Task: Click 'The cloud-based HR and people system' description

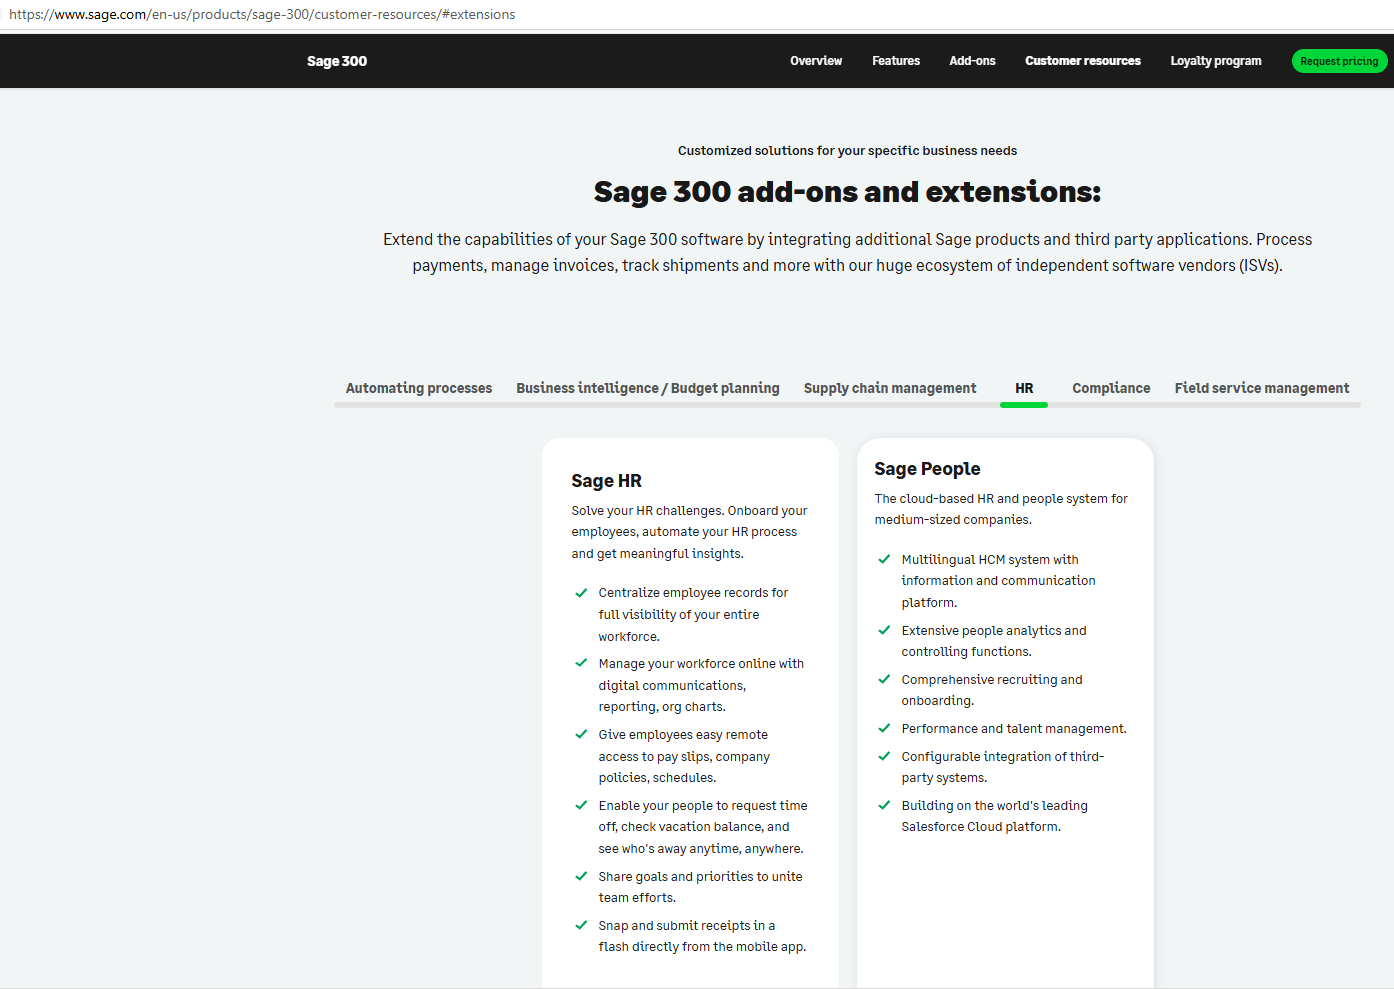Action: coord(1001,509)
